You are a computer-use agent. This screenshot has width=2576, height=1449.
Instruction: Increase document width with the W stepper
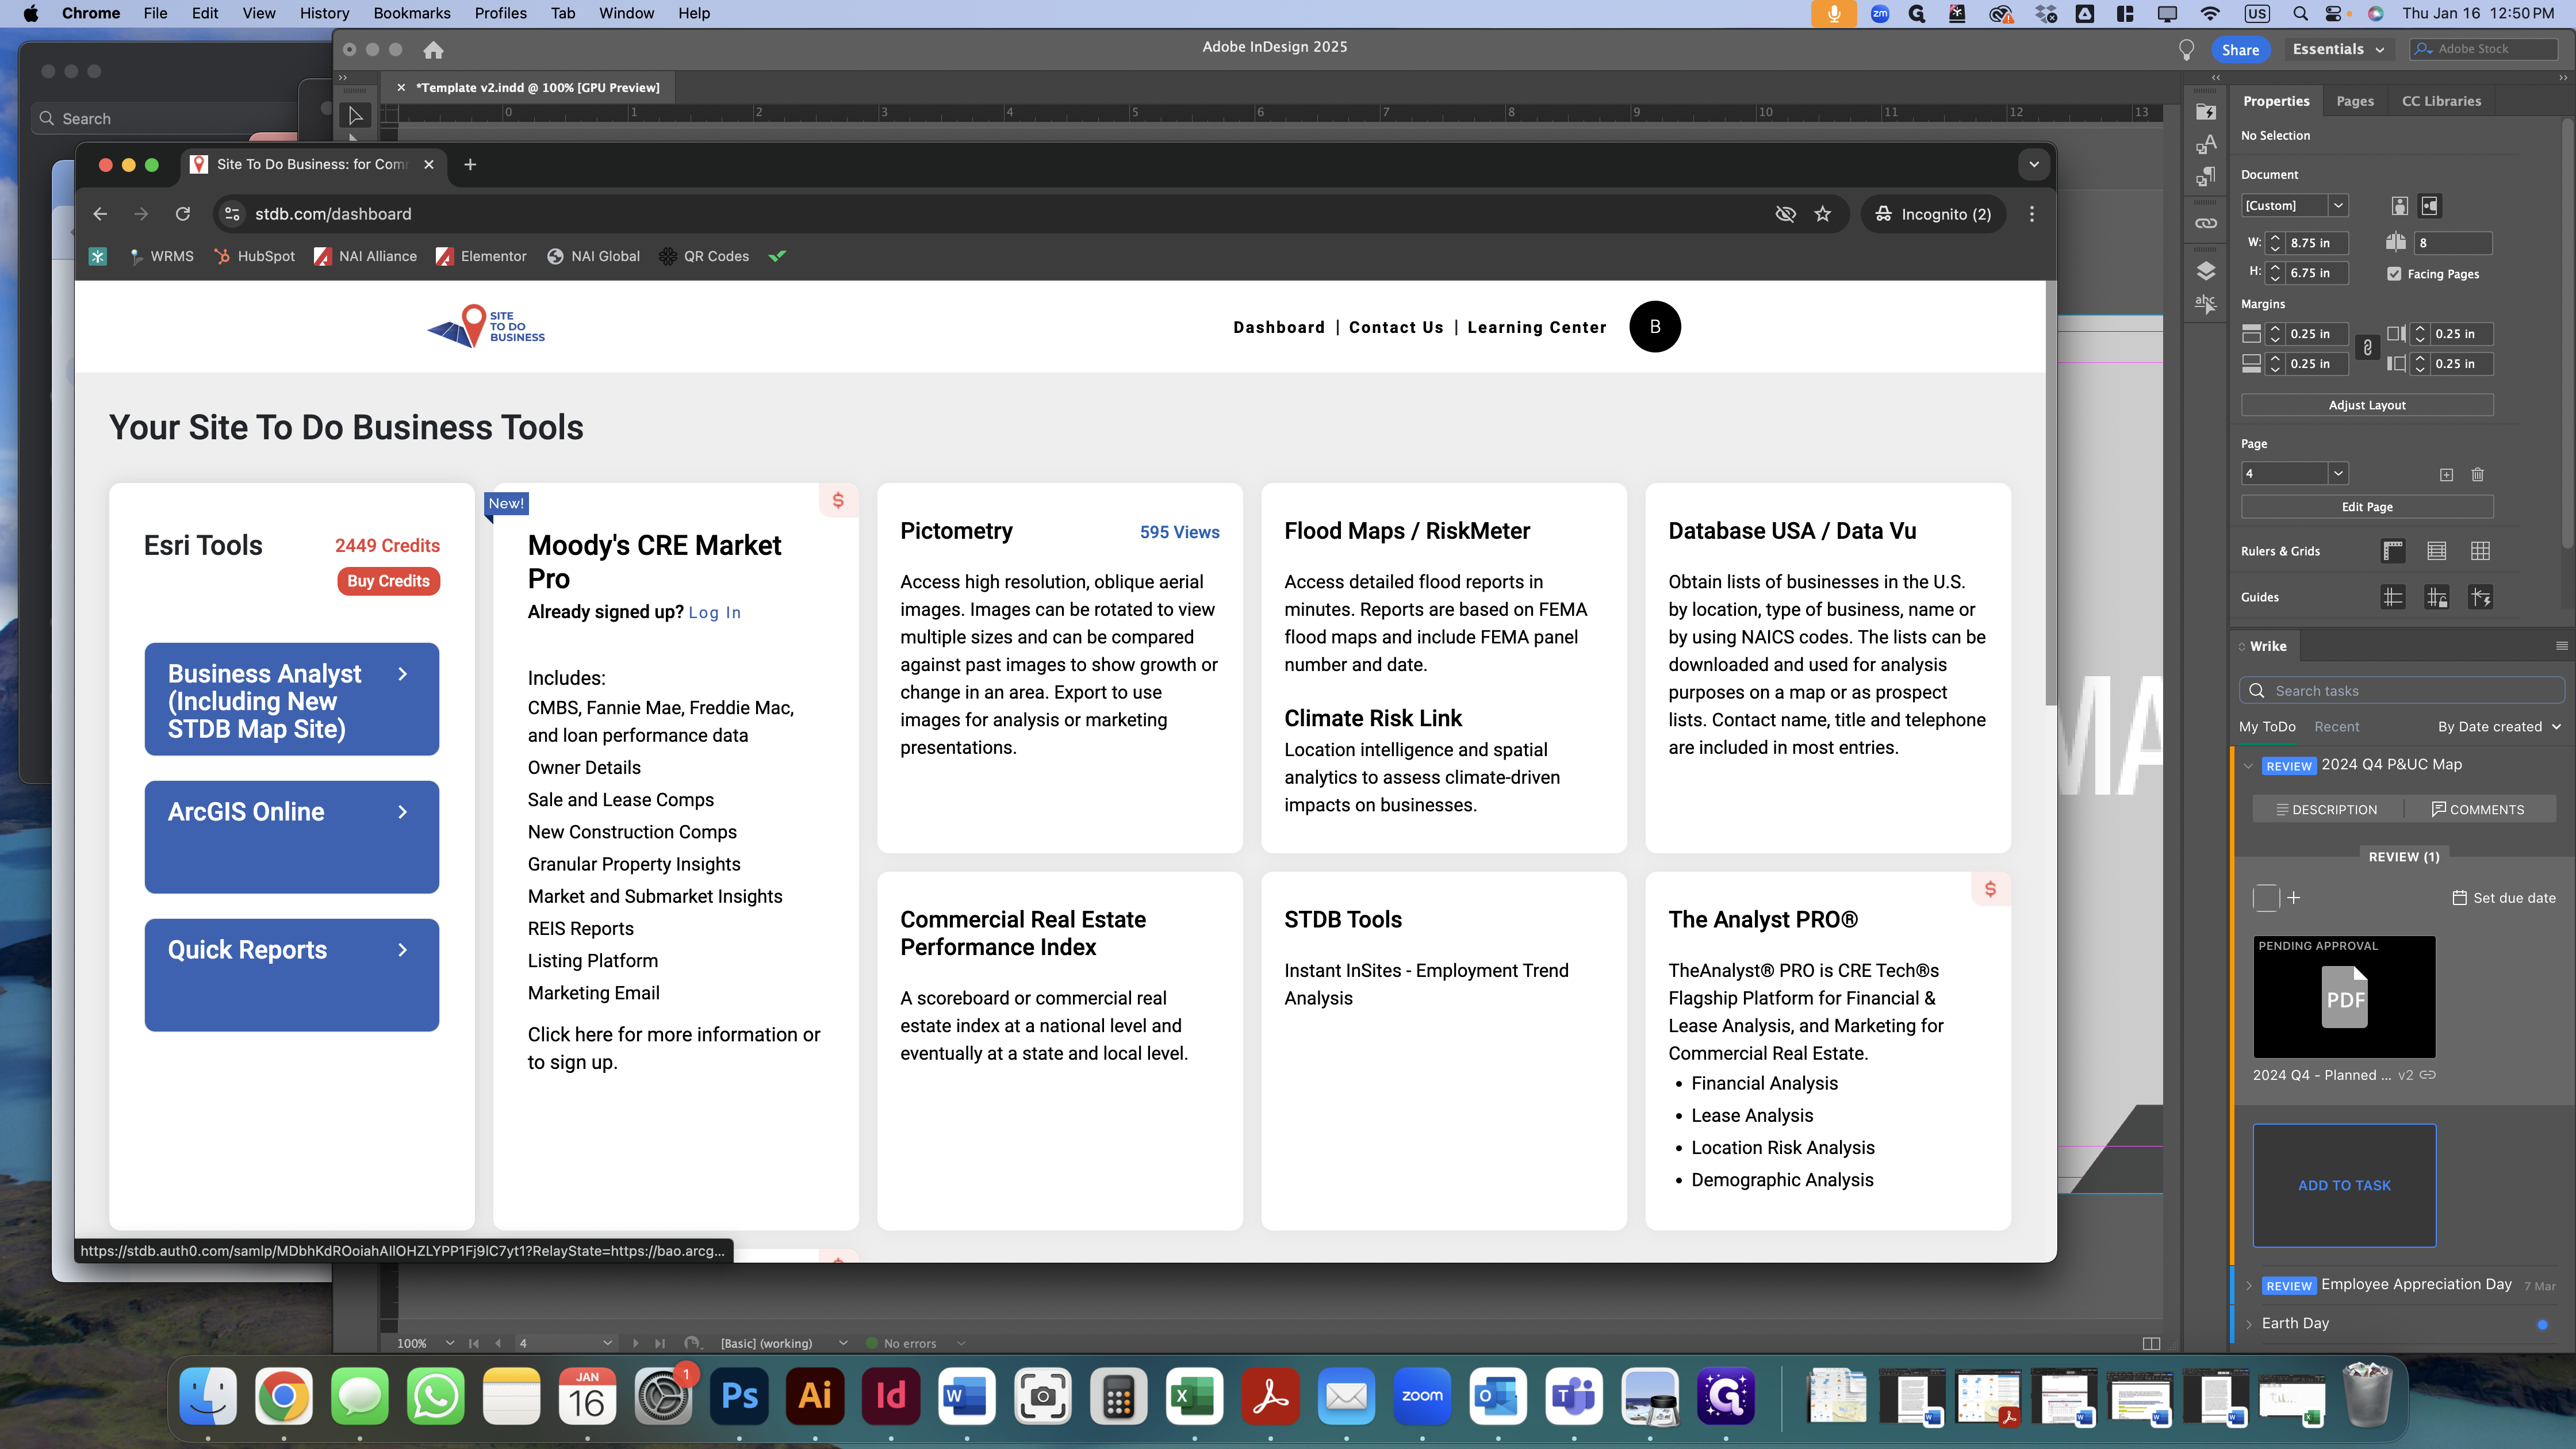(2275, 238)
